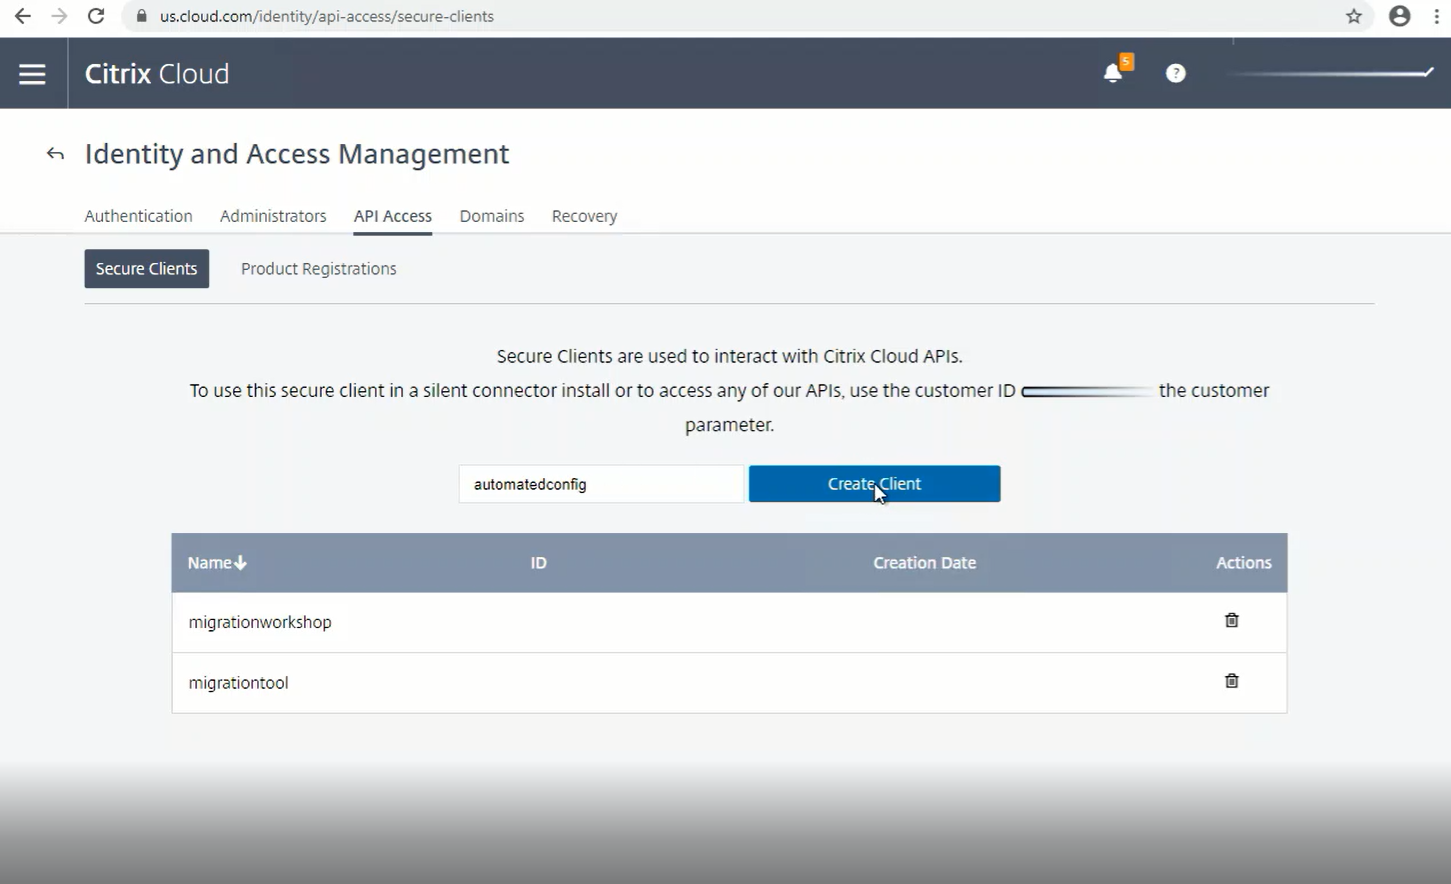Open browser three-dot menu
This screenshot has width=1451, height=884.
coord(1437,16)
